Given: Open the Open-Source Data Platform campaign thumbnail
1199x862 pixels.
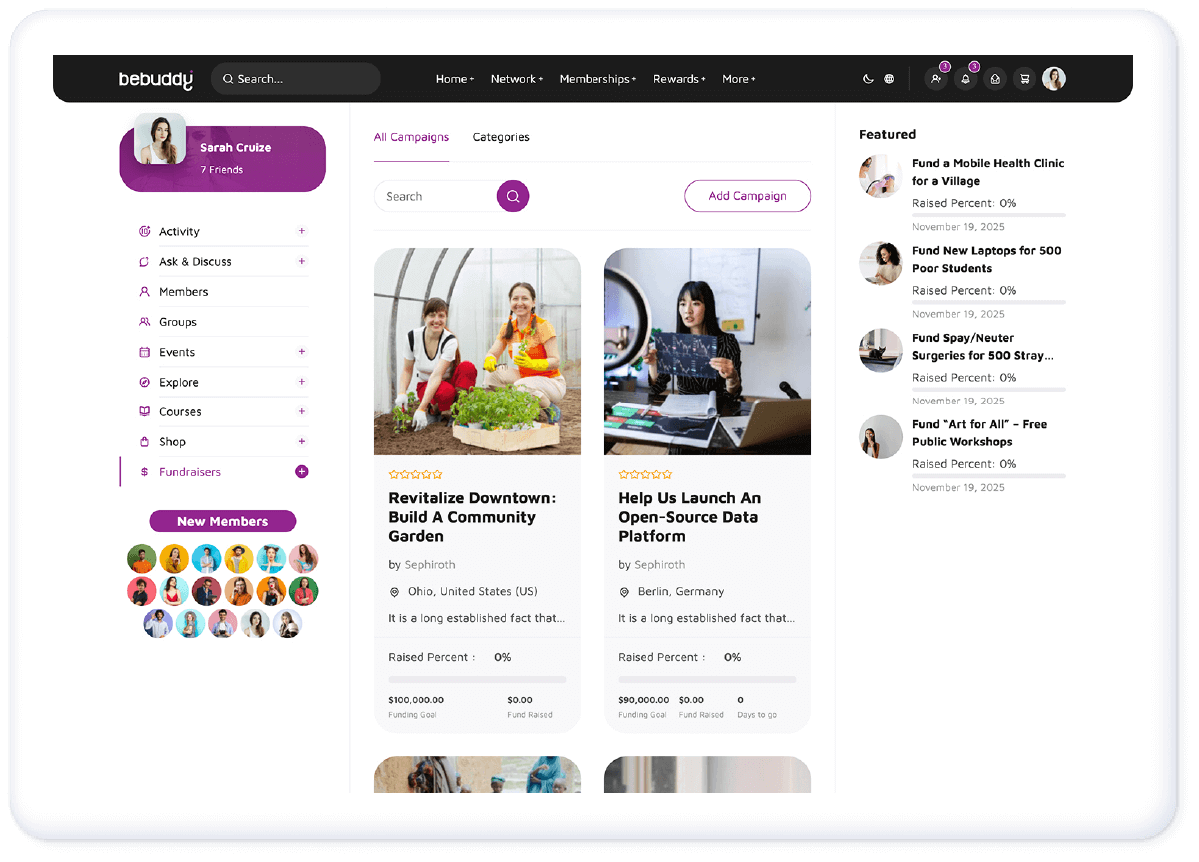Looking at the screenshot, I should click(707, 351).
